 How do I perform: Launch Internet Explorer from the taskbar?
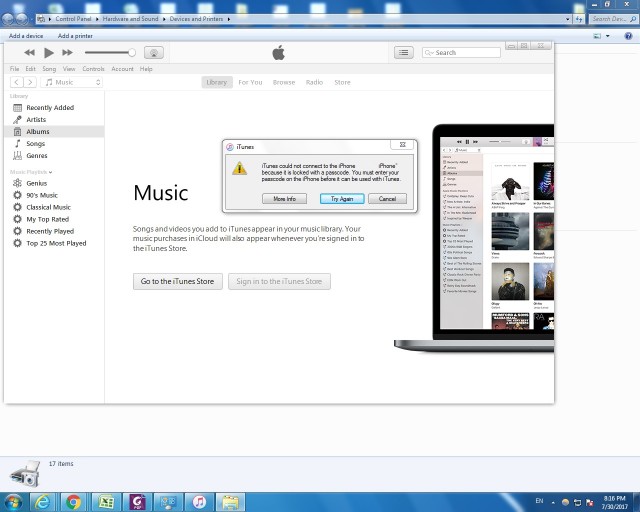(x=42, y=502)
